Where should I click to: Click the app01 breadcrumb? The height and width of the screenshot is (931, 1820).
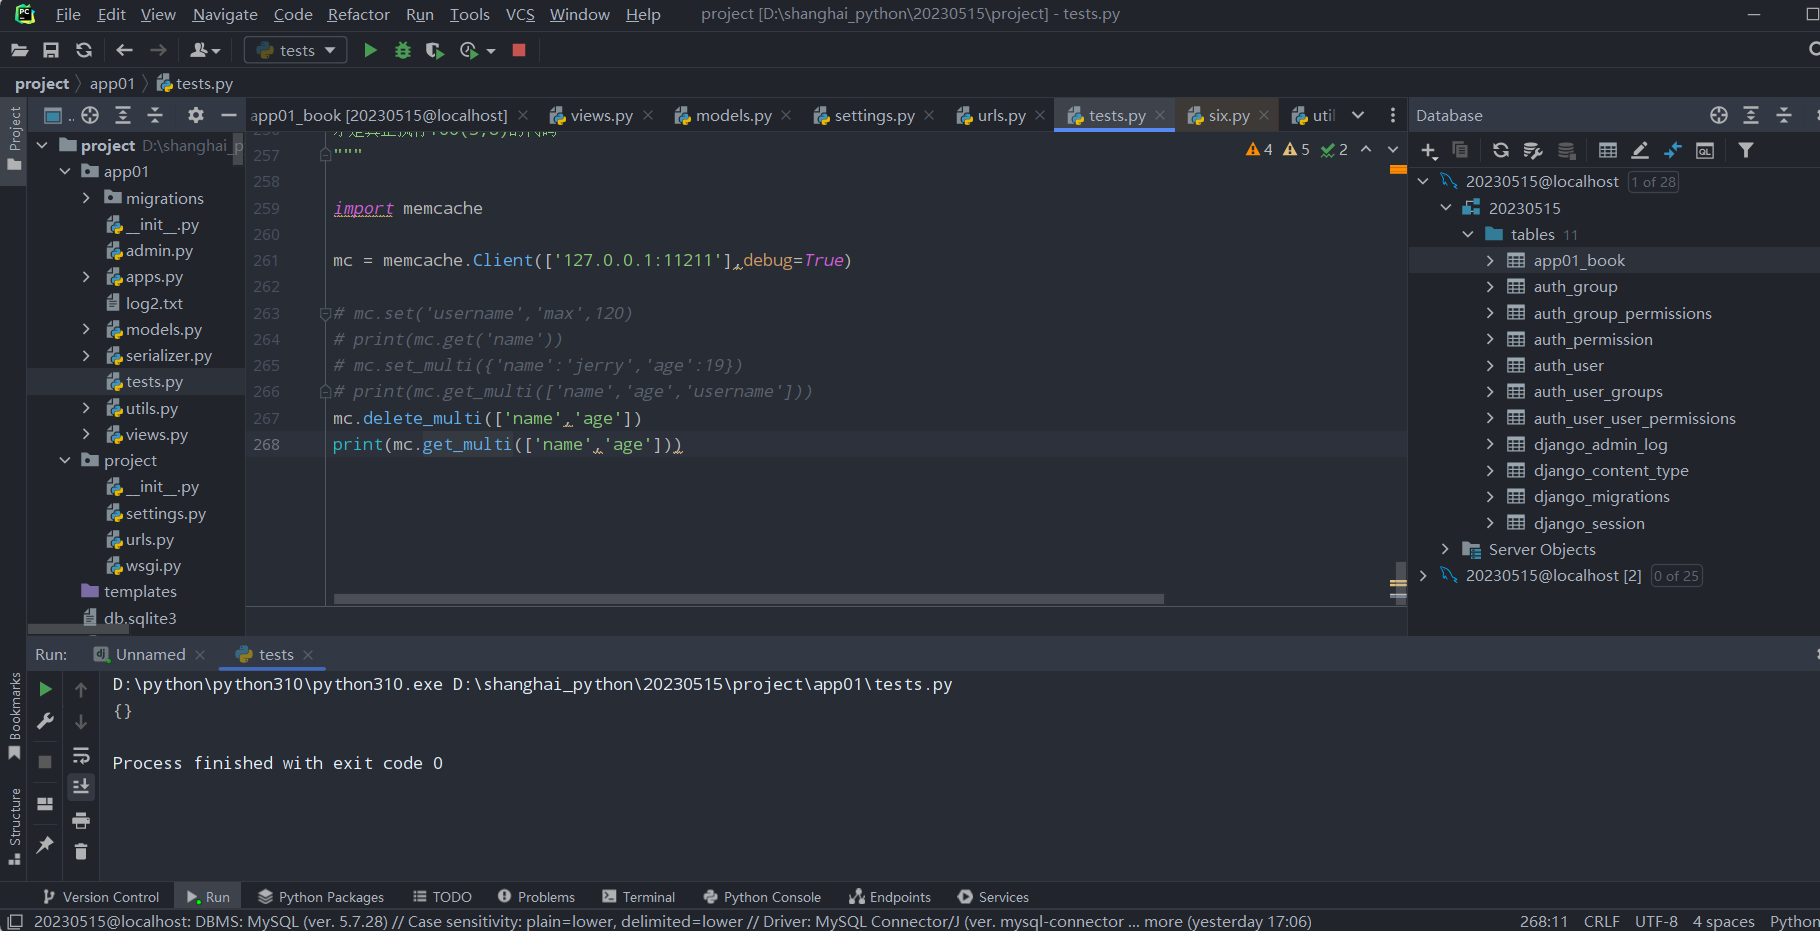[112, 84]
